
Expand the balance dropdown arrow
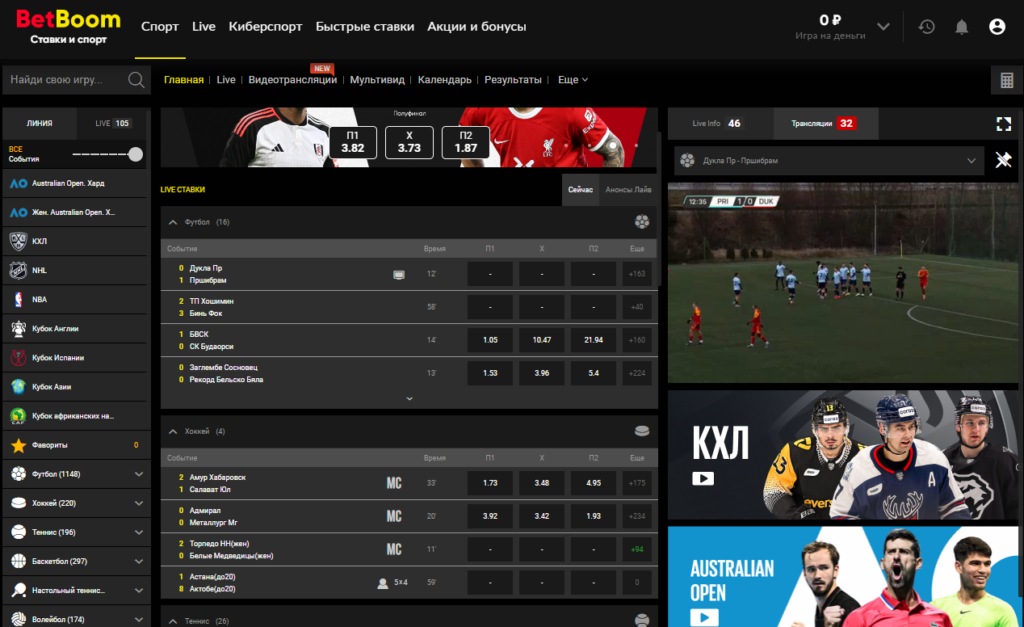click(x=883, y=27)
